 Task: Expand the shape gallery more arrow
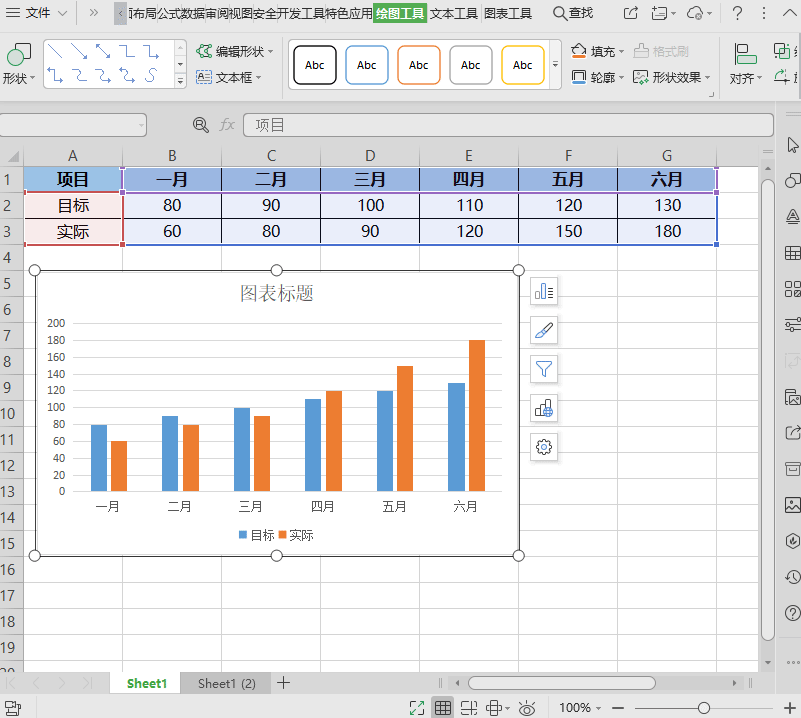[180, 80]
